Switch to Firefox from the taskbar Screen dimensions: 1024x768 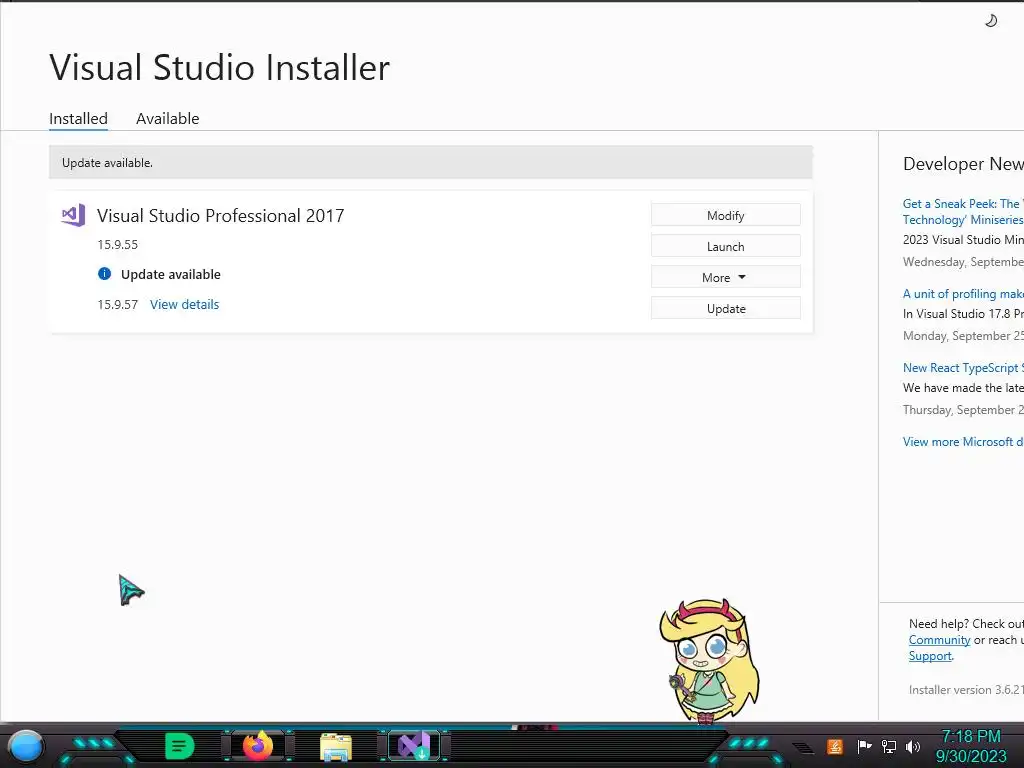click(x=258, y=746)
